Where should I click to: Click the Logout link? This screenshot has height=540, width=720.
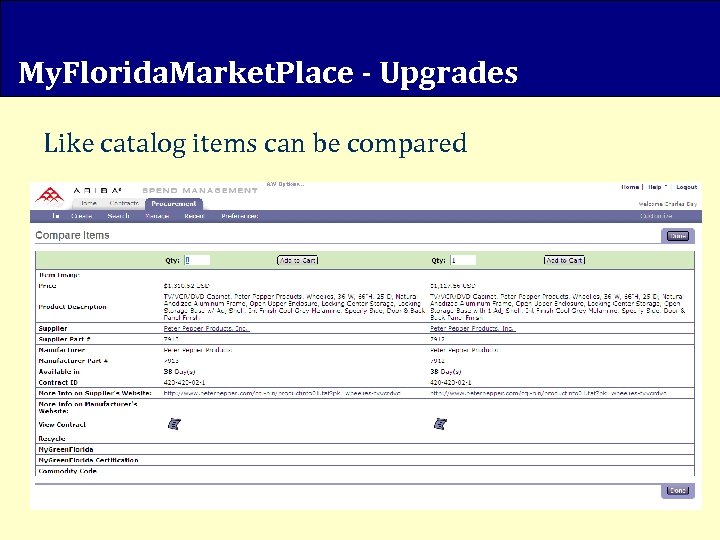(x=686, y=187)
